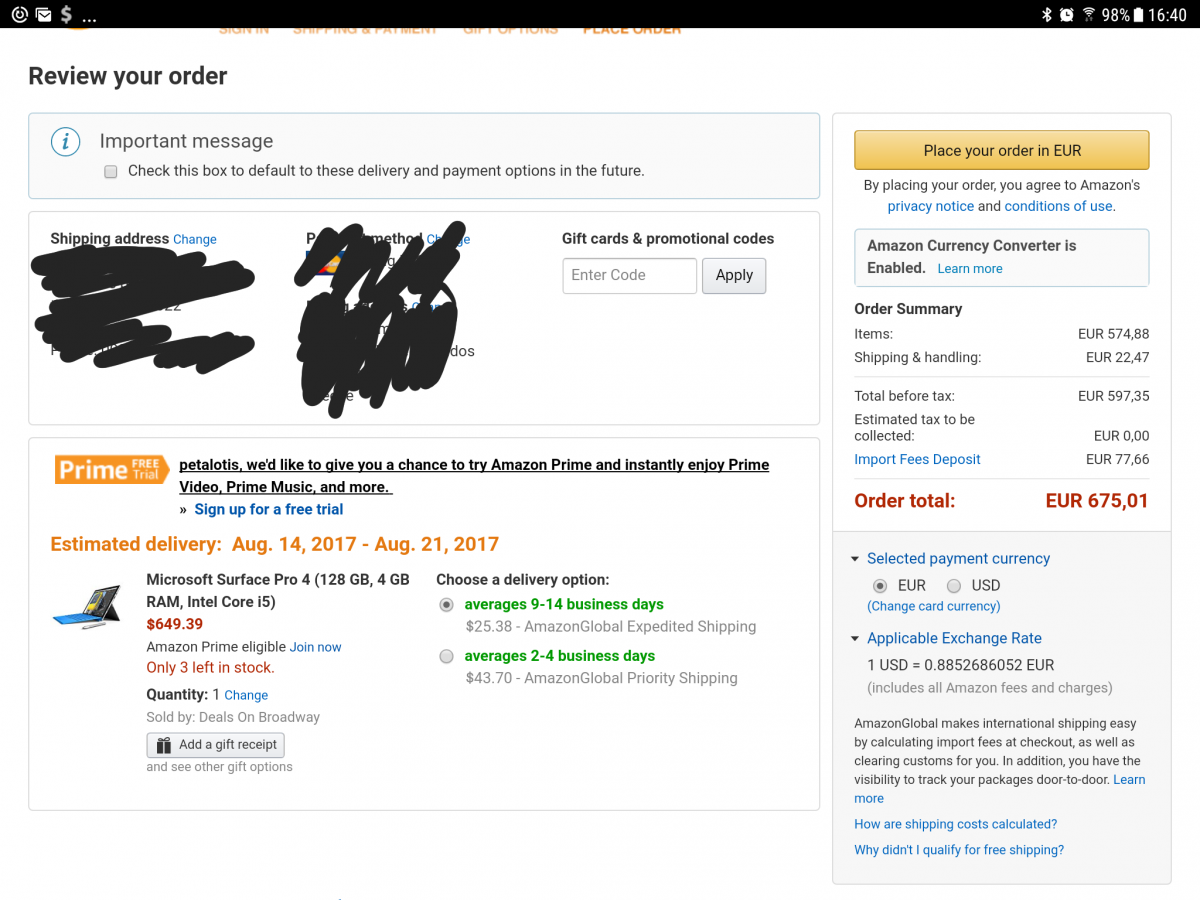Collapse the Selected payment currency section
1200x900 pixels.
coord(855,559)
